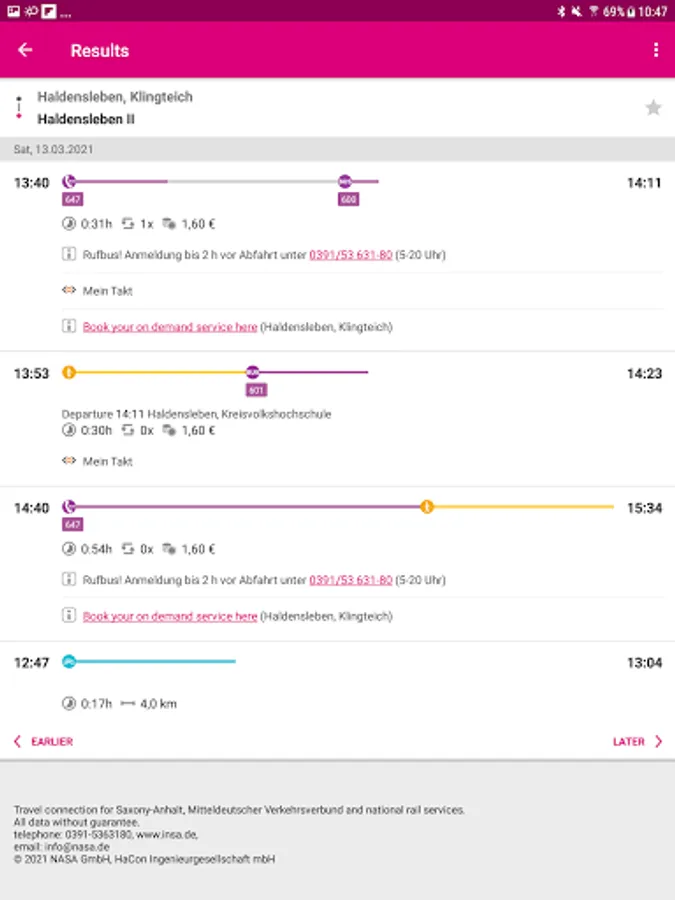675x900 pixels.
Task: Tap the info icon beside first Rufbus note
Action: tap(69, 255)
